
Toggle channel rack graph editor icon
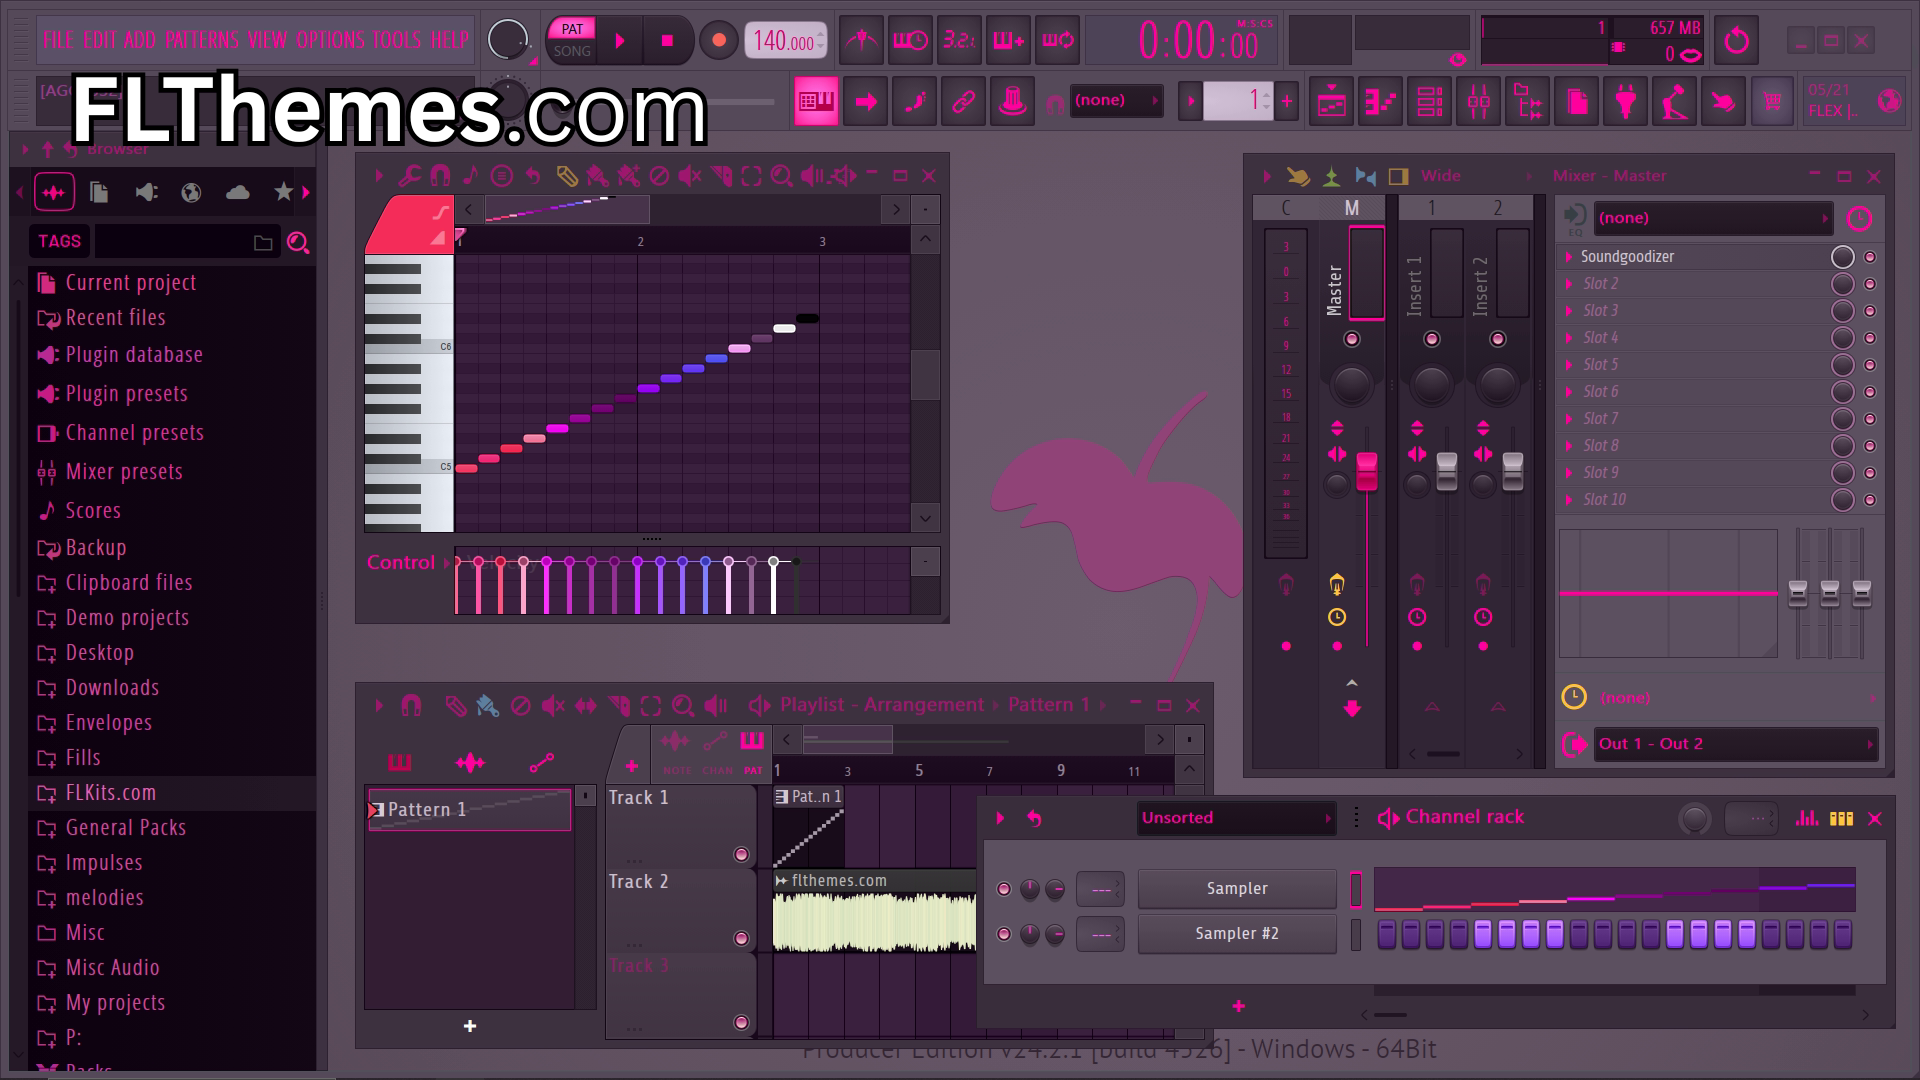tap(1807, 818)
